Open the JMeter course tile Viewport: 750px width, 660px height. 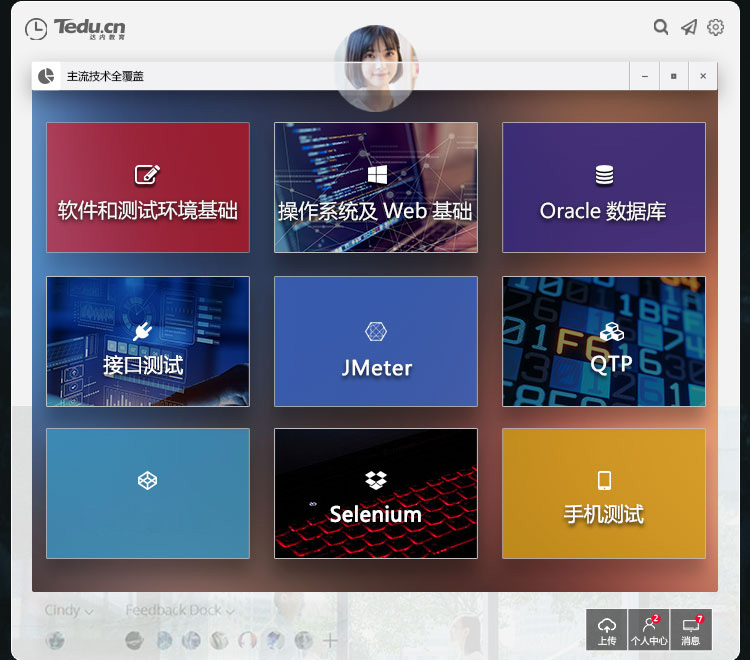(376, 341)
